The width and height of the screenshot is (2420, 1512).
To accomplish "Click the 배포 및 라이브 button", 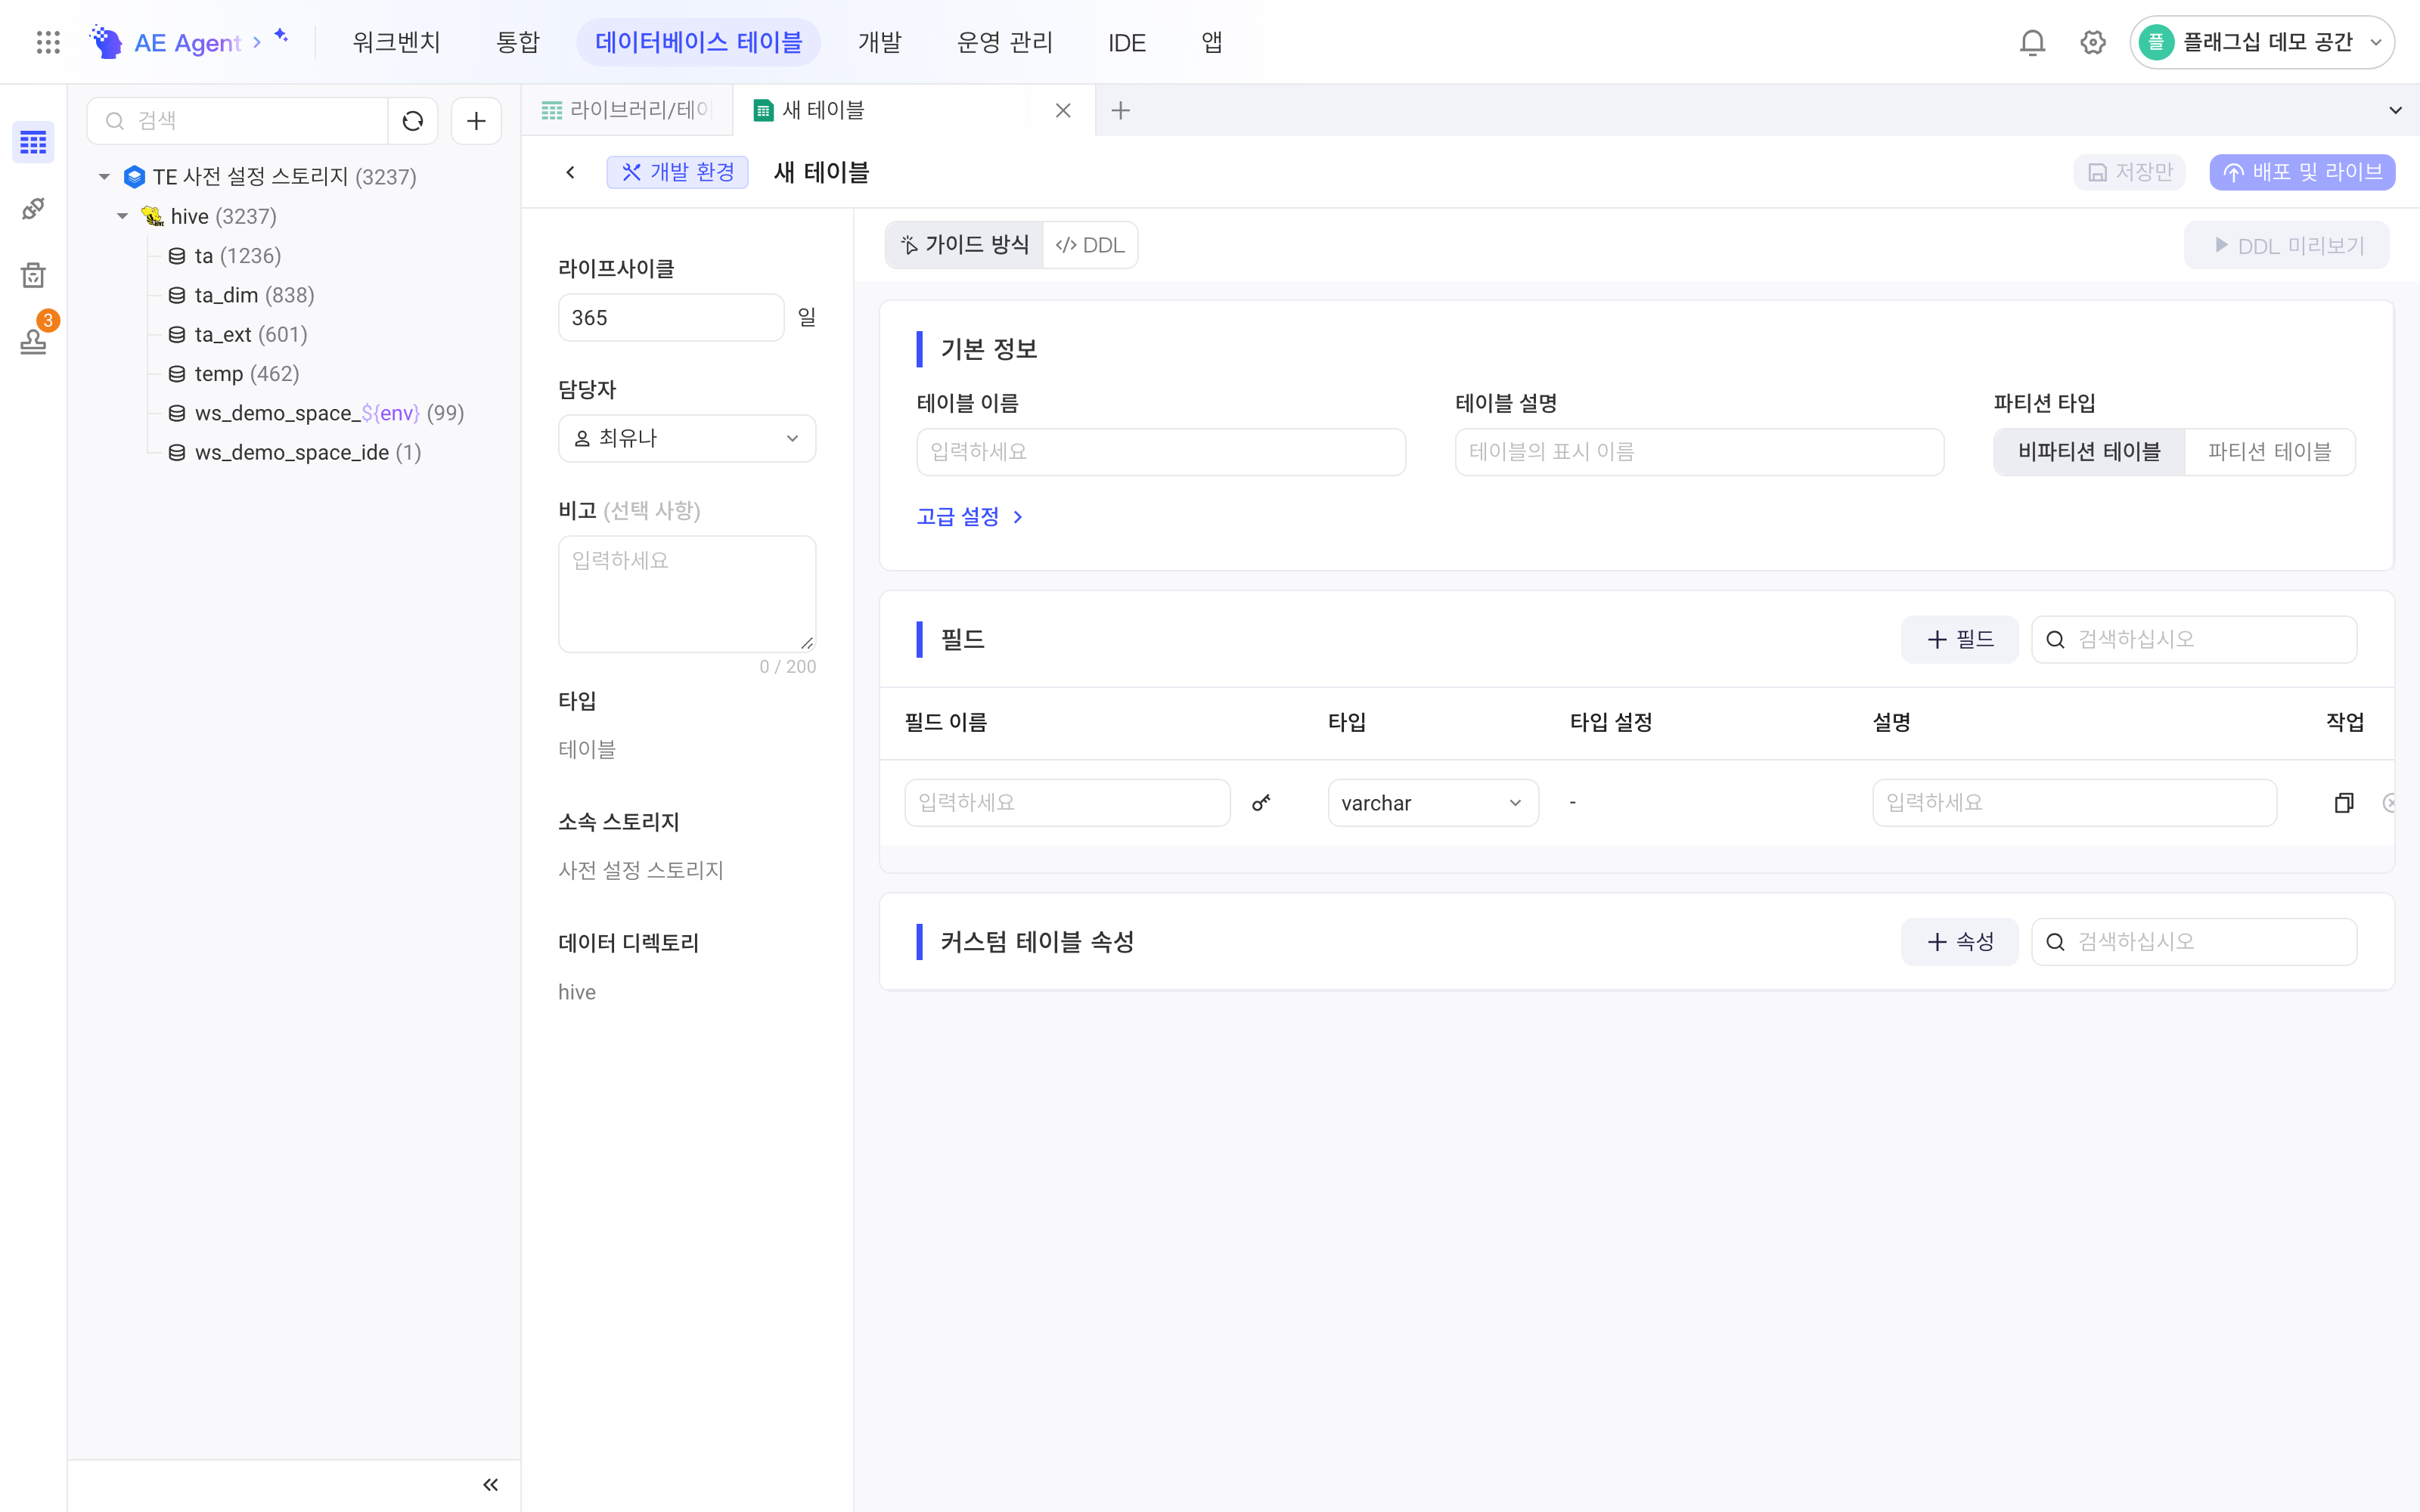I will [2301, 172].
